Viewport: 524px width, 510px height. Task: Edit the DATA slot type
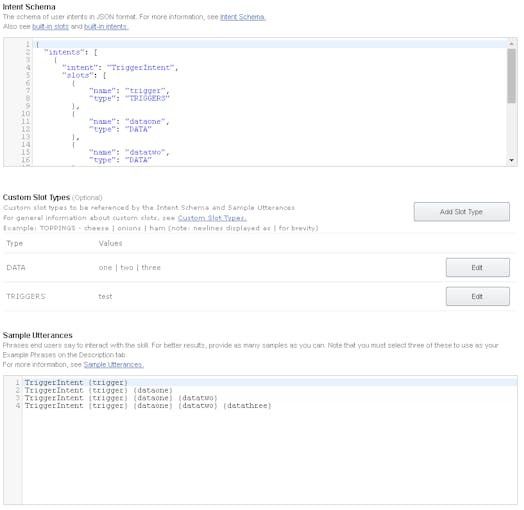(478, 267)
